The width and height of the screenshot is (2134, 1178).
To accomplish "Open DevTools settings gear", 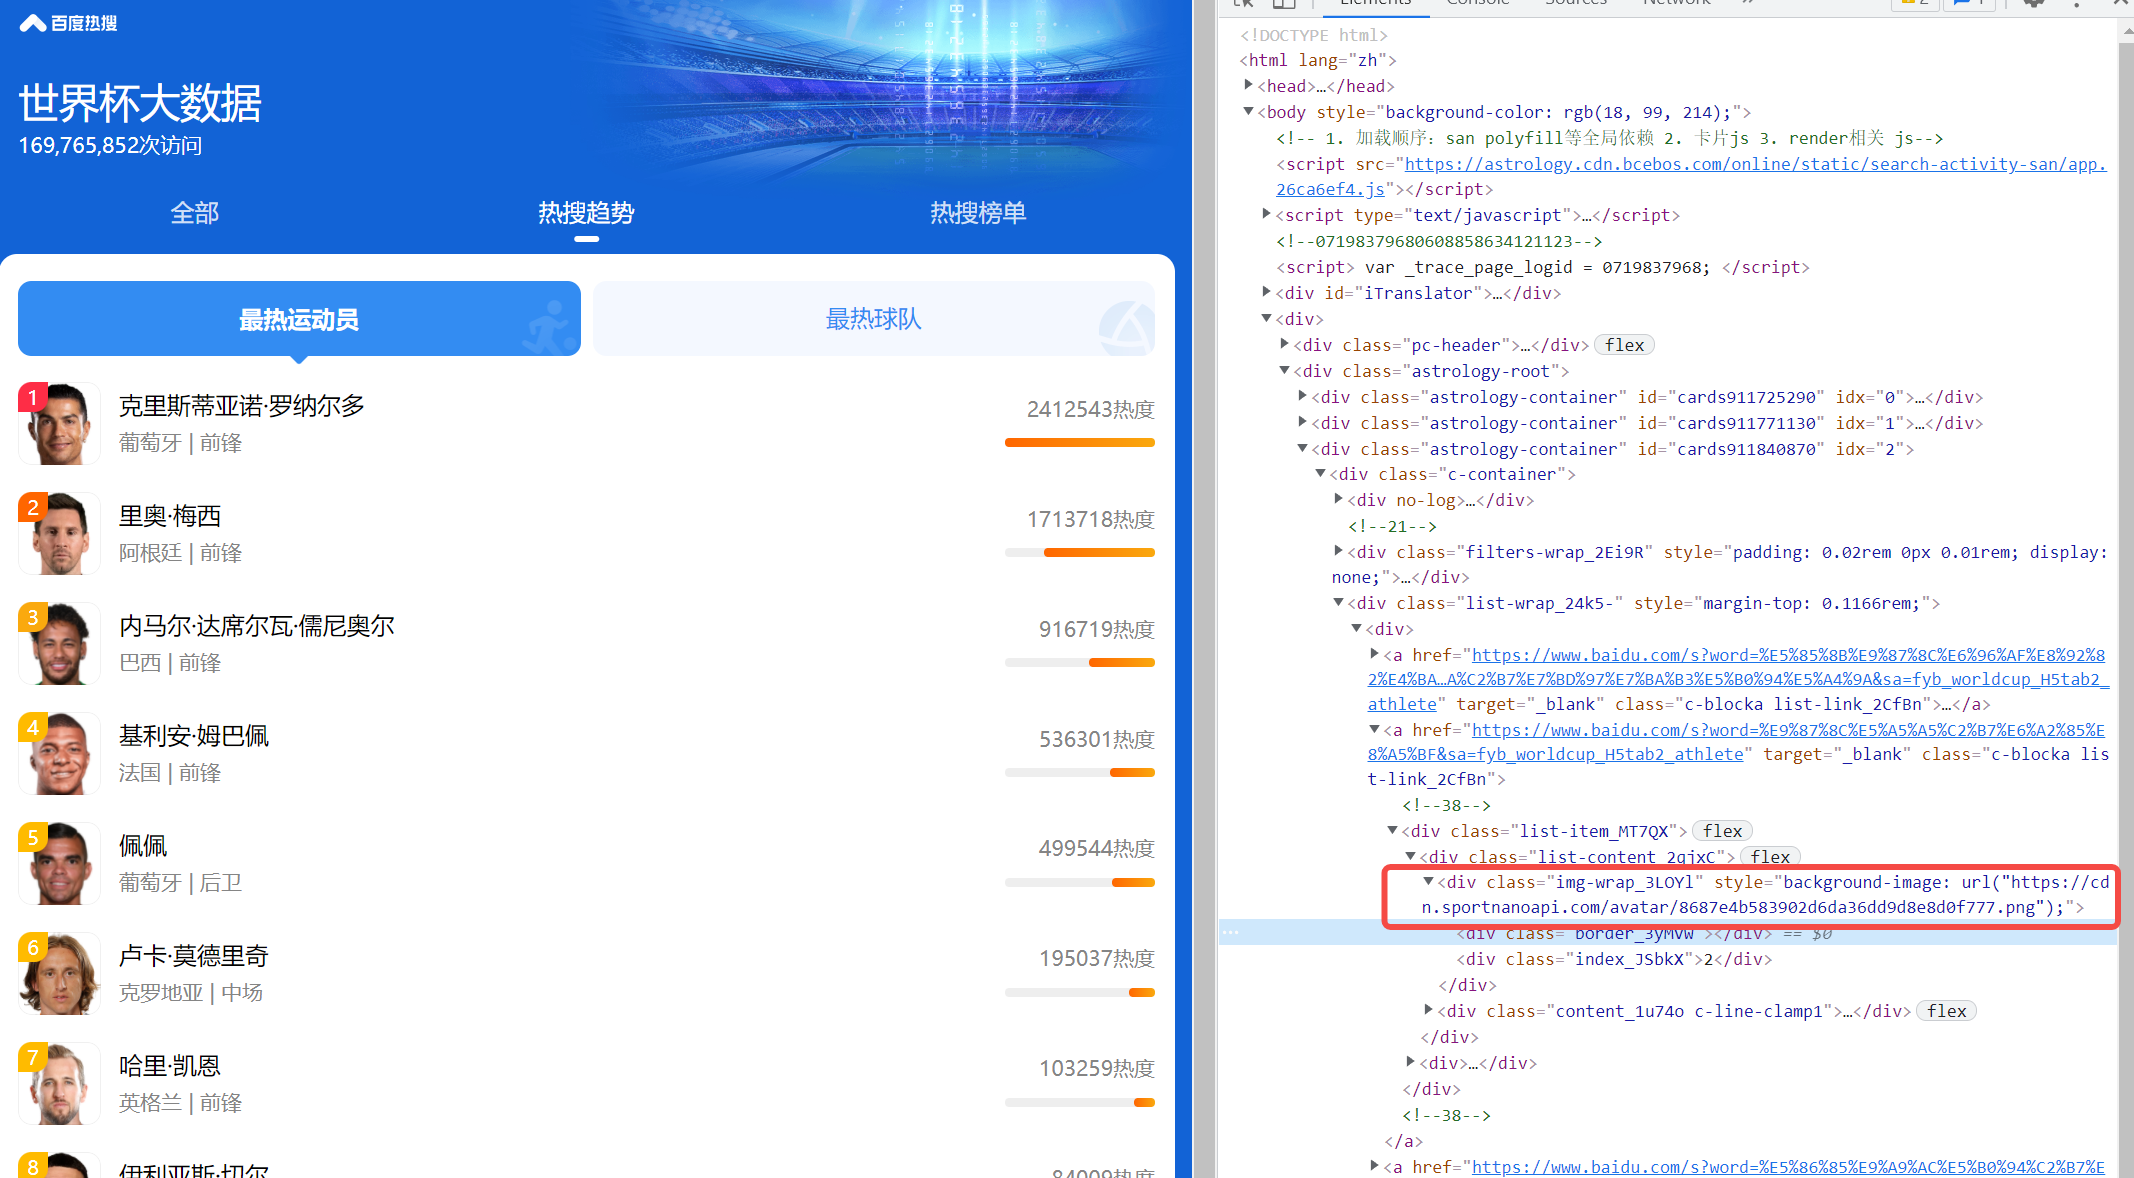I will [2033, 3].
